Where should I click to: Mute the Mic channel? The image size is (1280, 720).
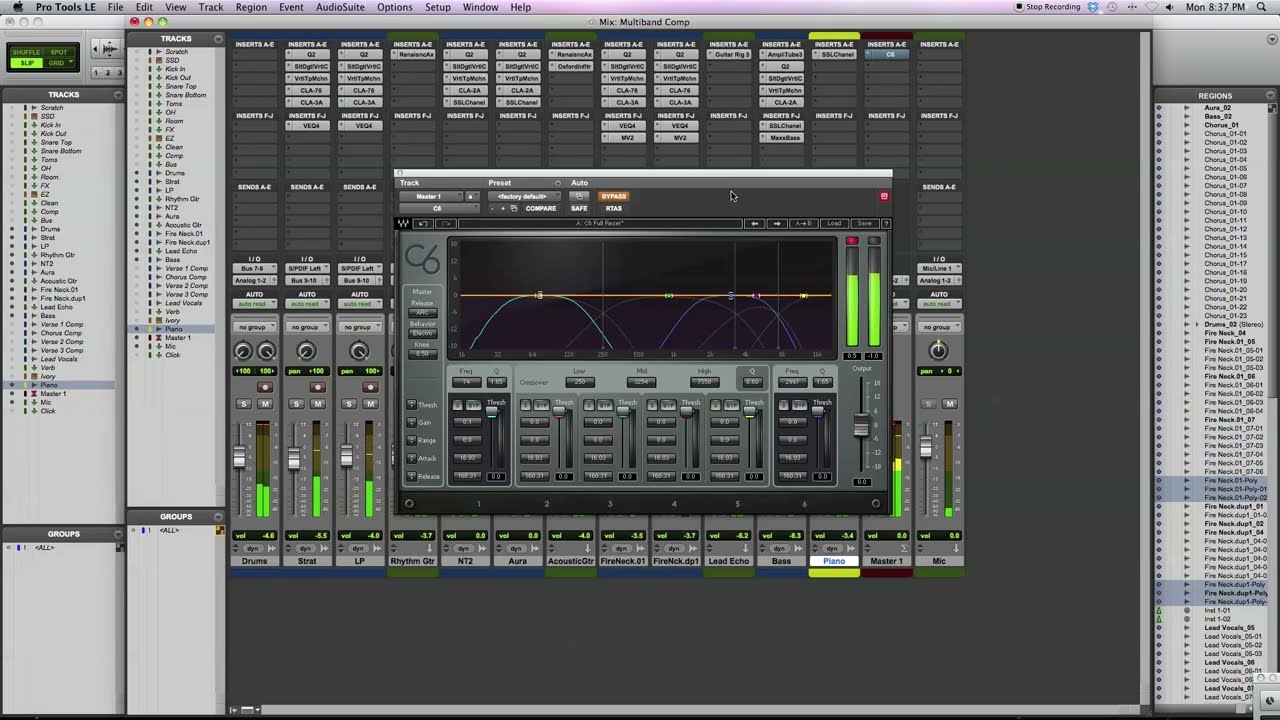(x=950, y=404)
